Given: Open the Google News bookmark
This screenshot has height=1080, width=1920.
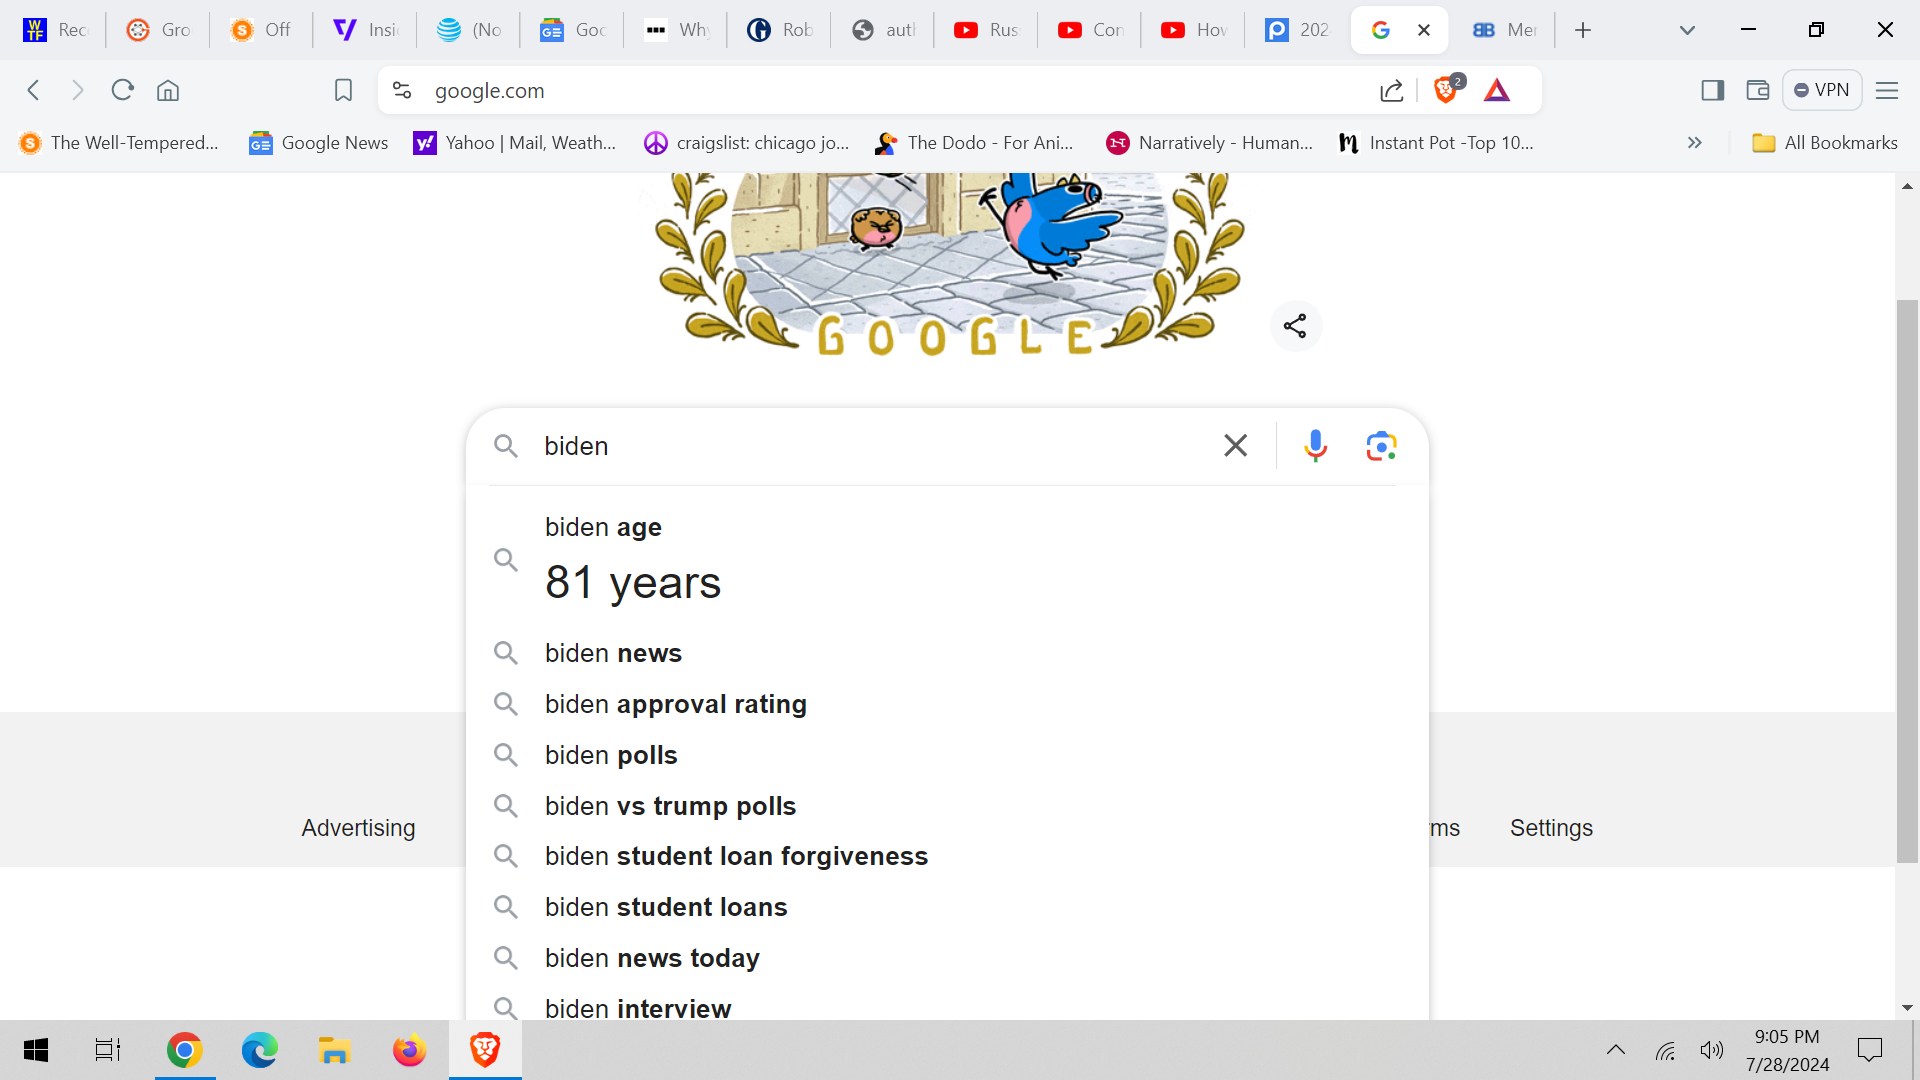Looking at the screenshot, I should tap(319, 143).
